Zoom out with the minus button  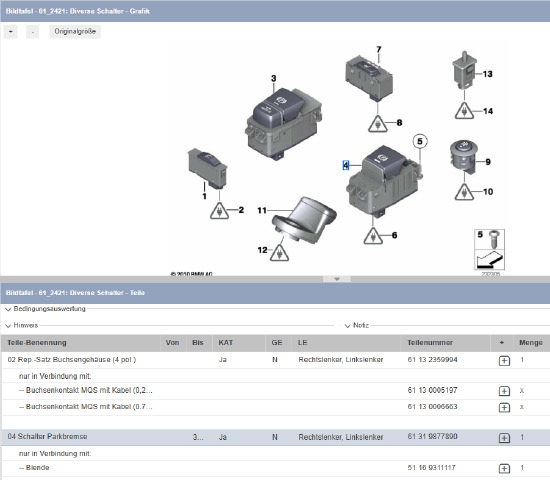33,32
